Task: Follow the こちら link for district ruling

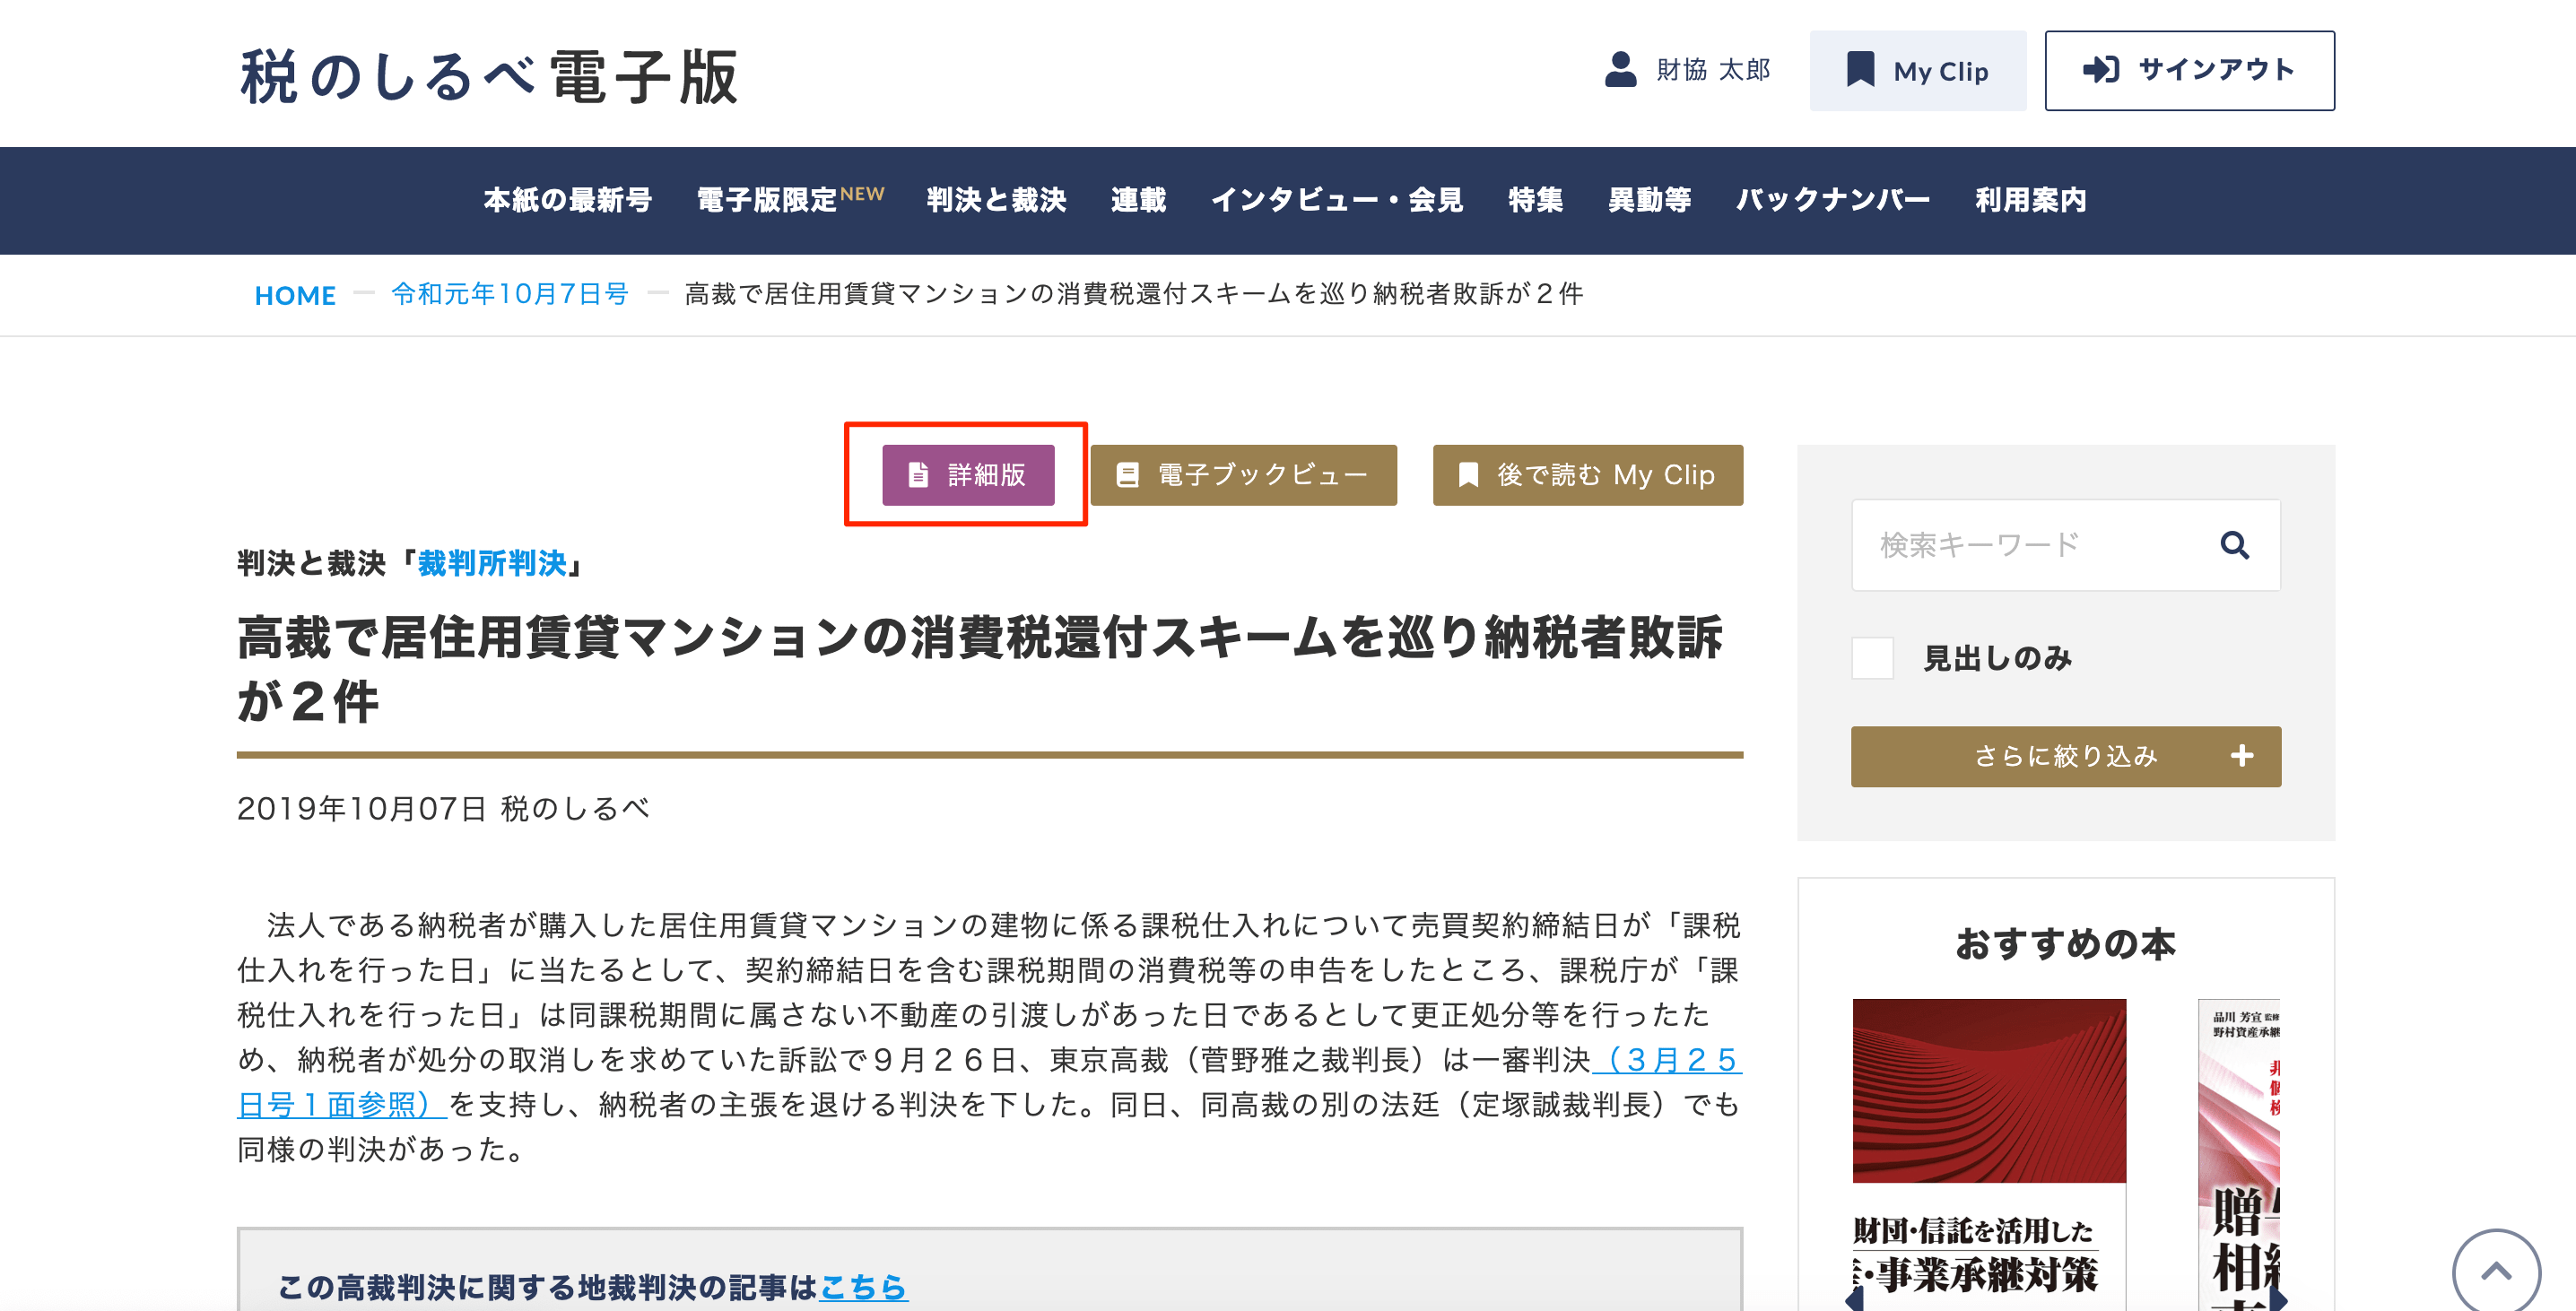Action: 863,1286
